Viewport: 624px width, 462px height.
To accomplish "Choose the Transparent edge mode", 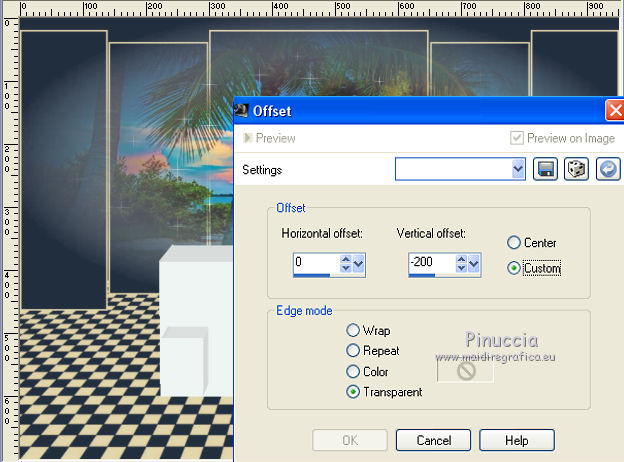I will tap(353, 392).
